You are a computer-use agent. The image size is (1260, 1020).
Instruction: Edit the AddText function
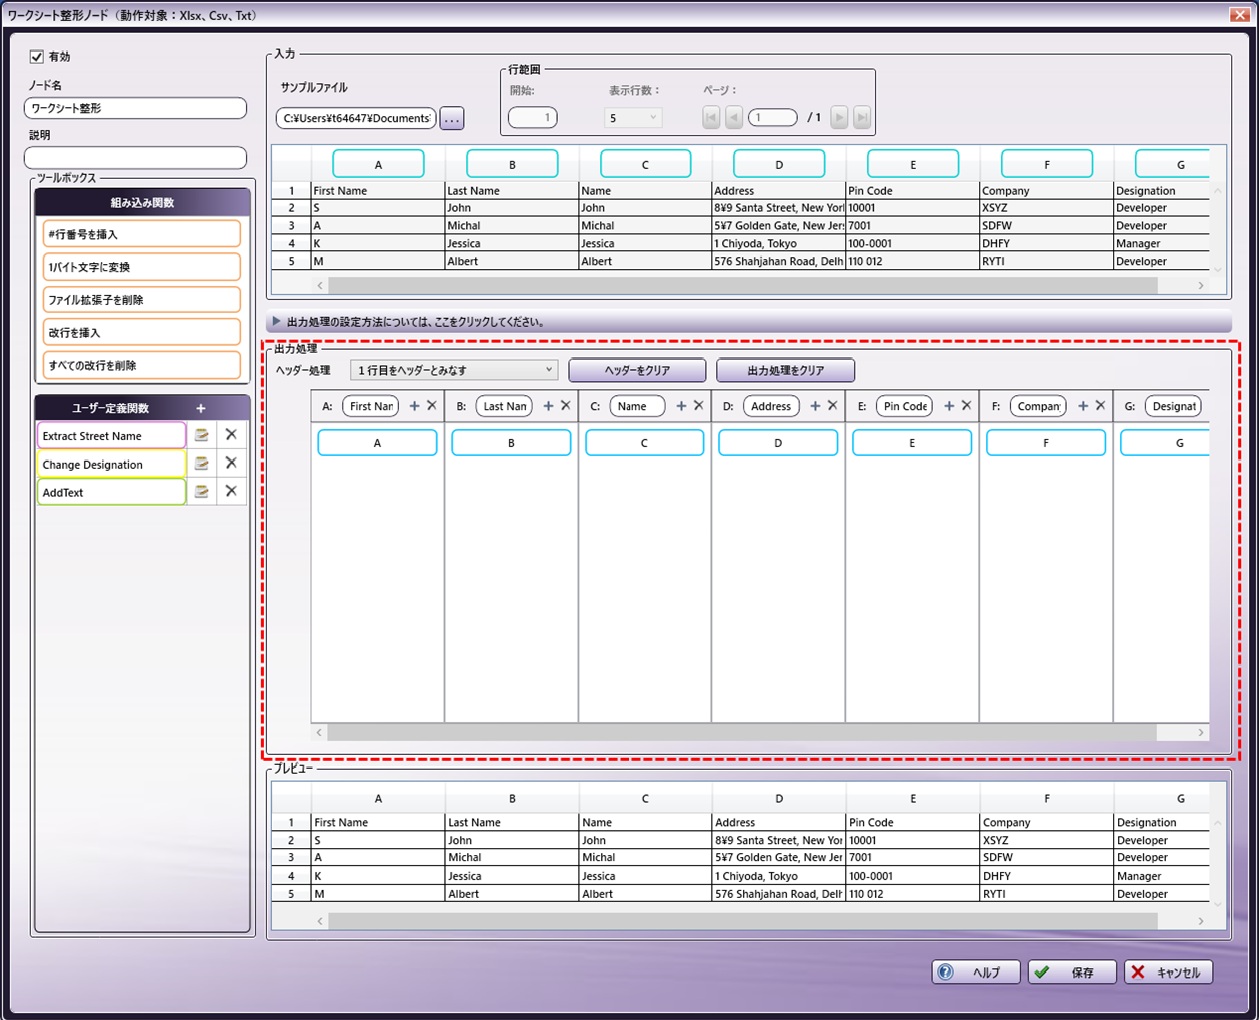tap(202, 492)
